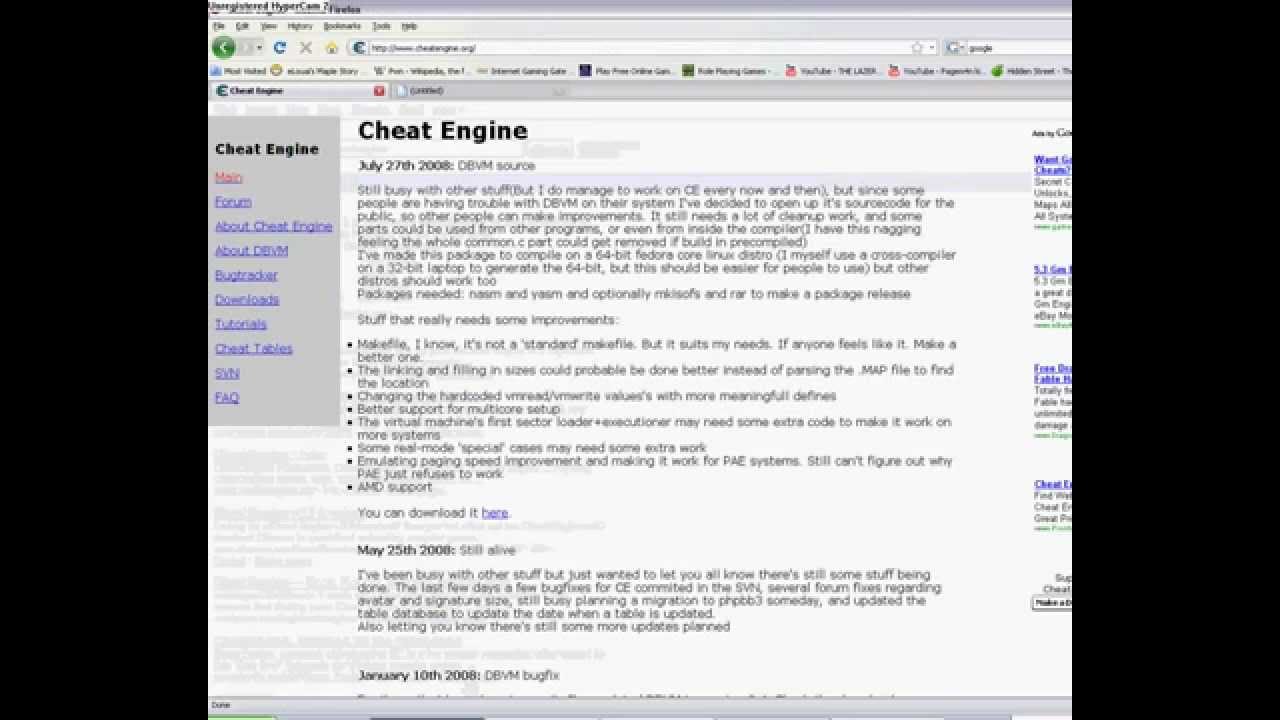
Task: Click the 'January 10th 2008: DBVM bugfix' heading
Action: pos(461,676)
